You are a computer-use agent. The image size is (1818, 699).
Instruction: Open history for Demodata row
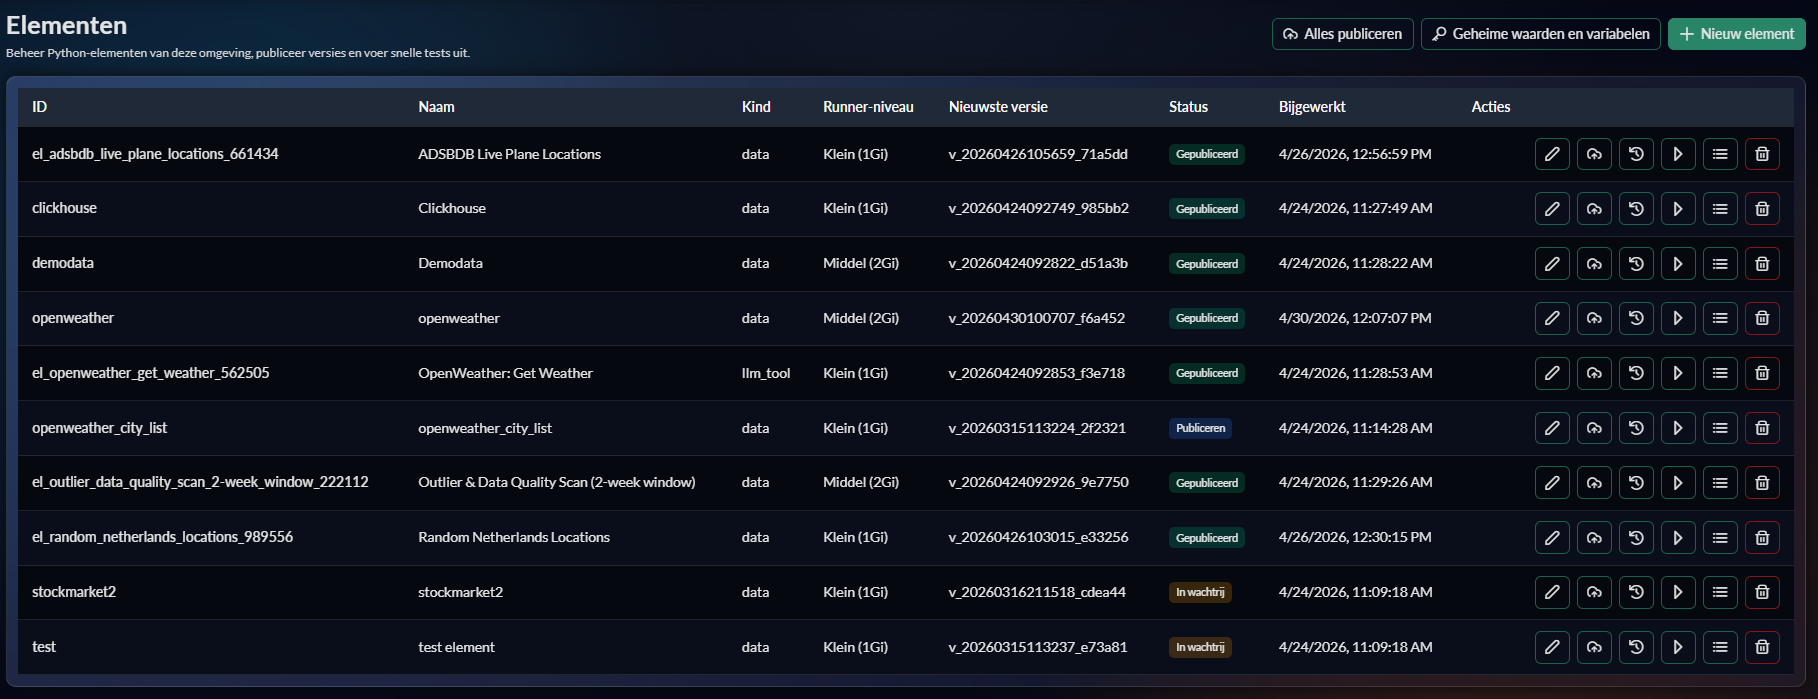[x=1636, y=264]
